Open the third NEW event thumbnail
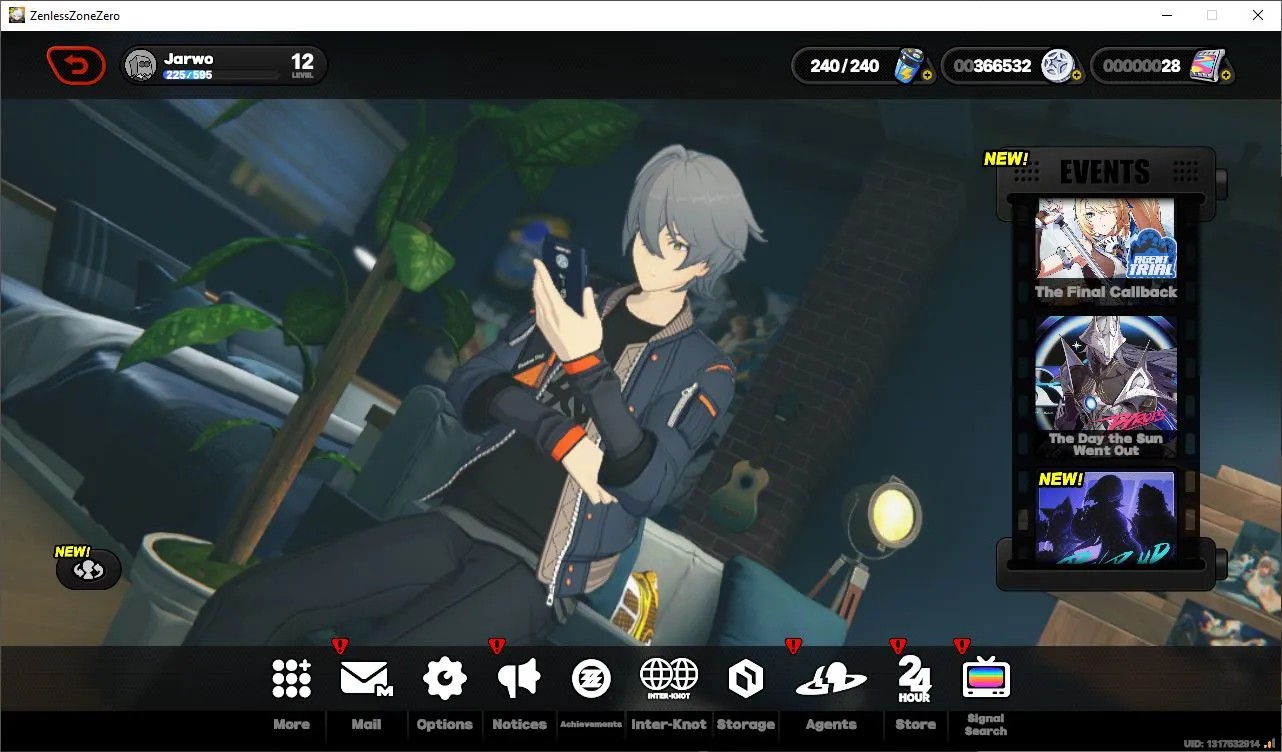This screenshot has width=1282, height=752. (x=1106, y=517)
